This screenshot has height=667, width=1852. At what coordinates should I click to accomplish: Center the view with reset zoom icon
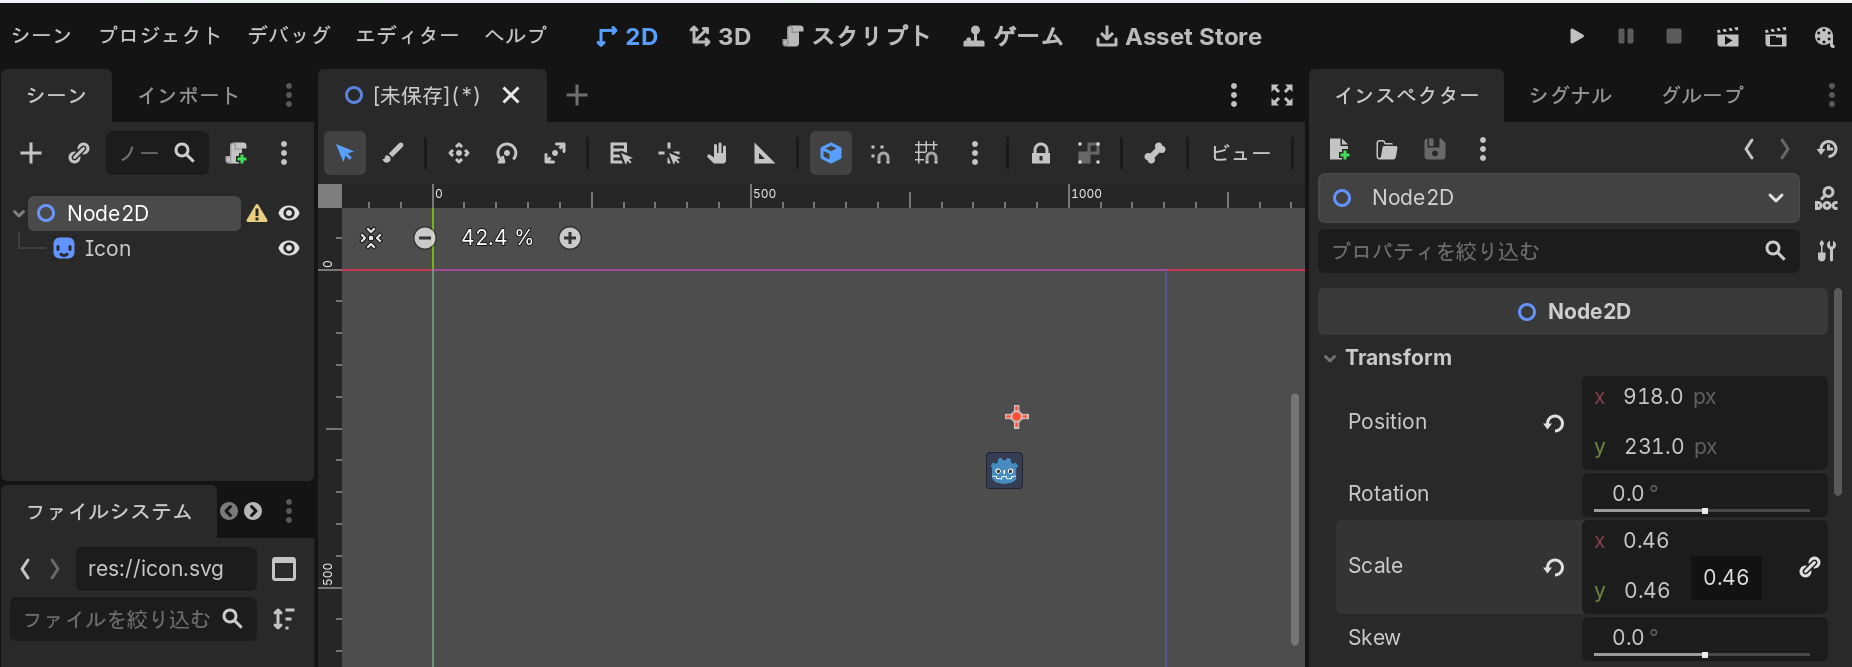point(371,238)
